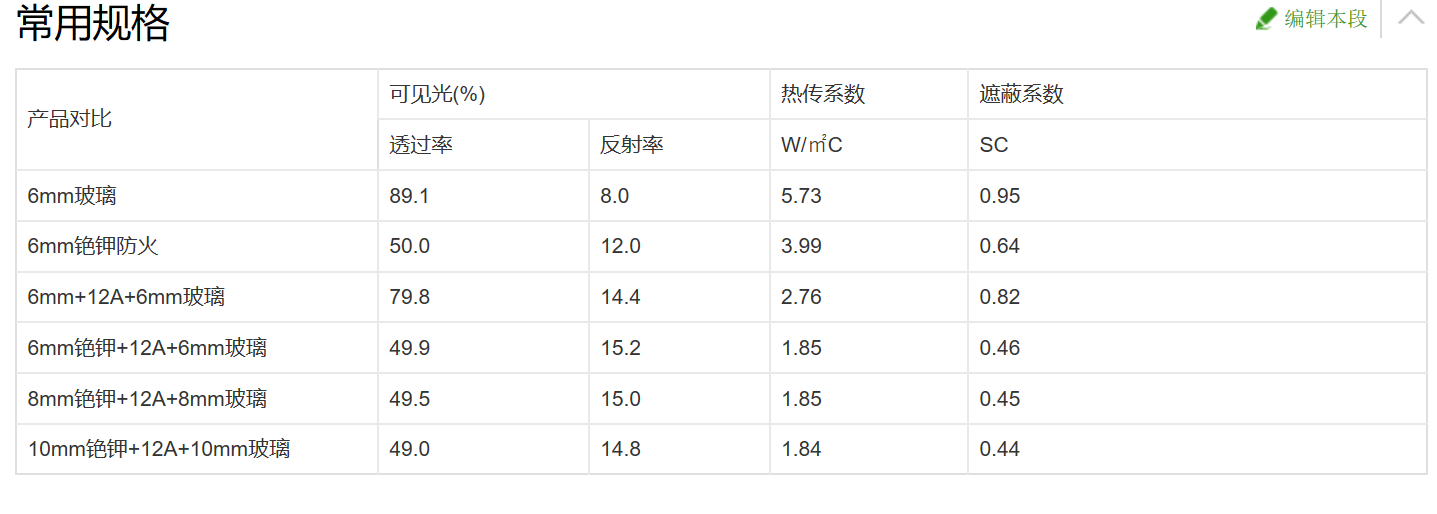
Task: Click the 0.44 shading coefficient value
Action: pos(1000,449)
